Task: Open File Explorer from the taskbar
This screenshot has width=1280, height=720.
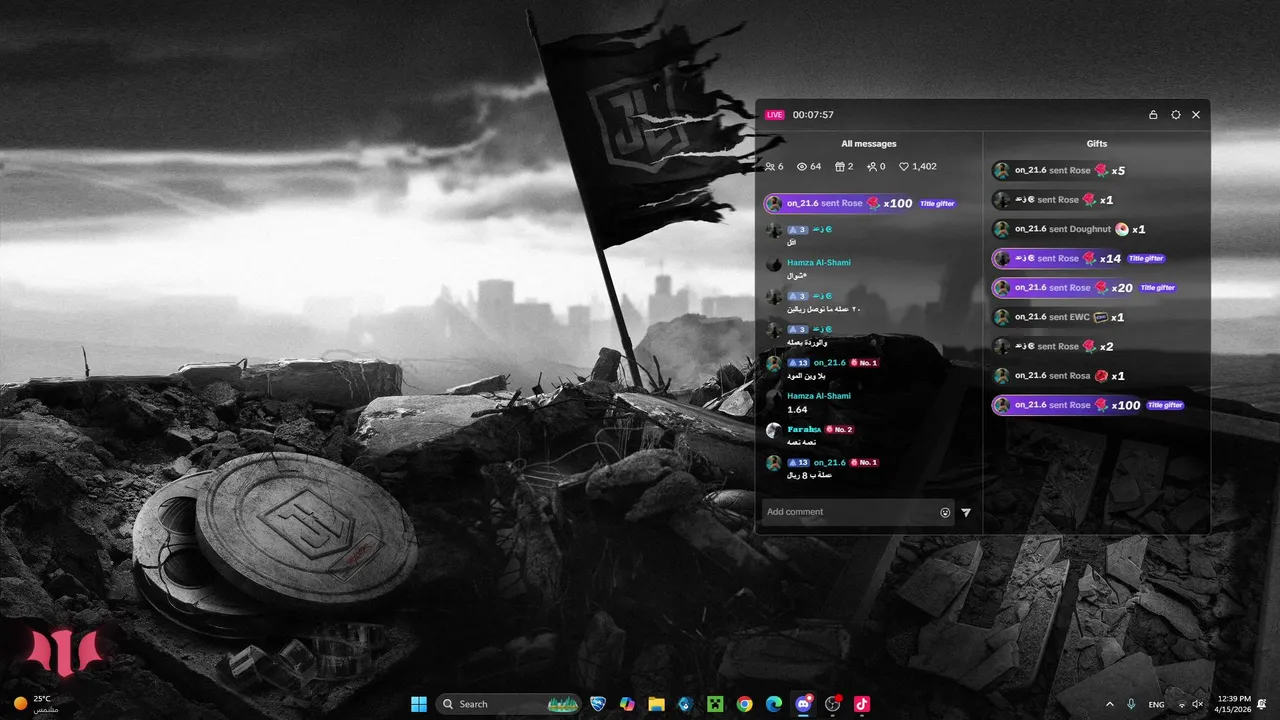Action: pyautogui.click(x=656, y=704)
